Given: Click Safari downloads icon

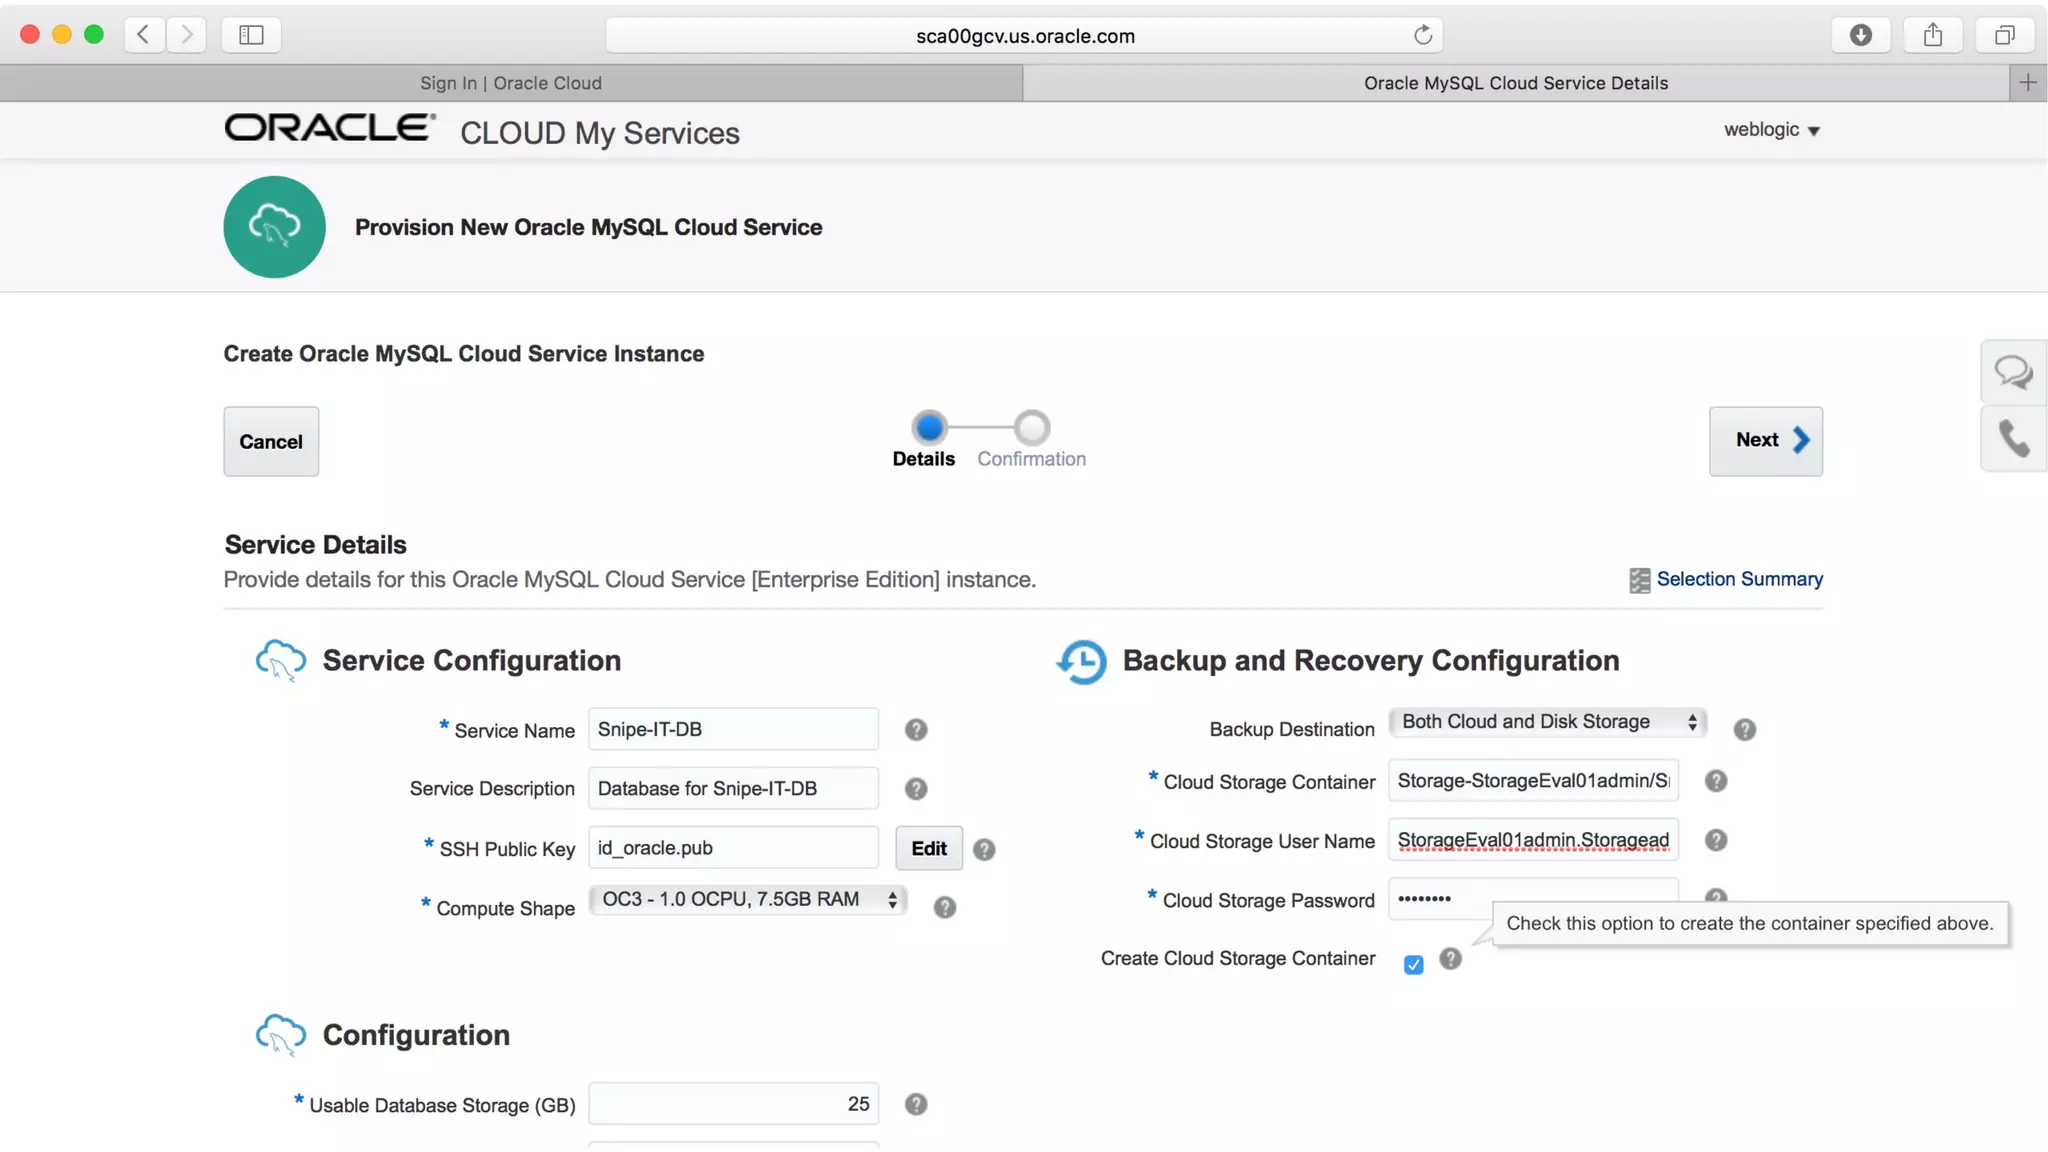Looking at the screenshot, I should pos(1860,35).
